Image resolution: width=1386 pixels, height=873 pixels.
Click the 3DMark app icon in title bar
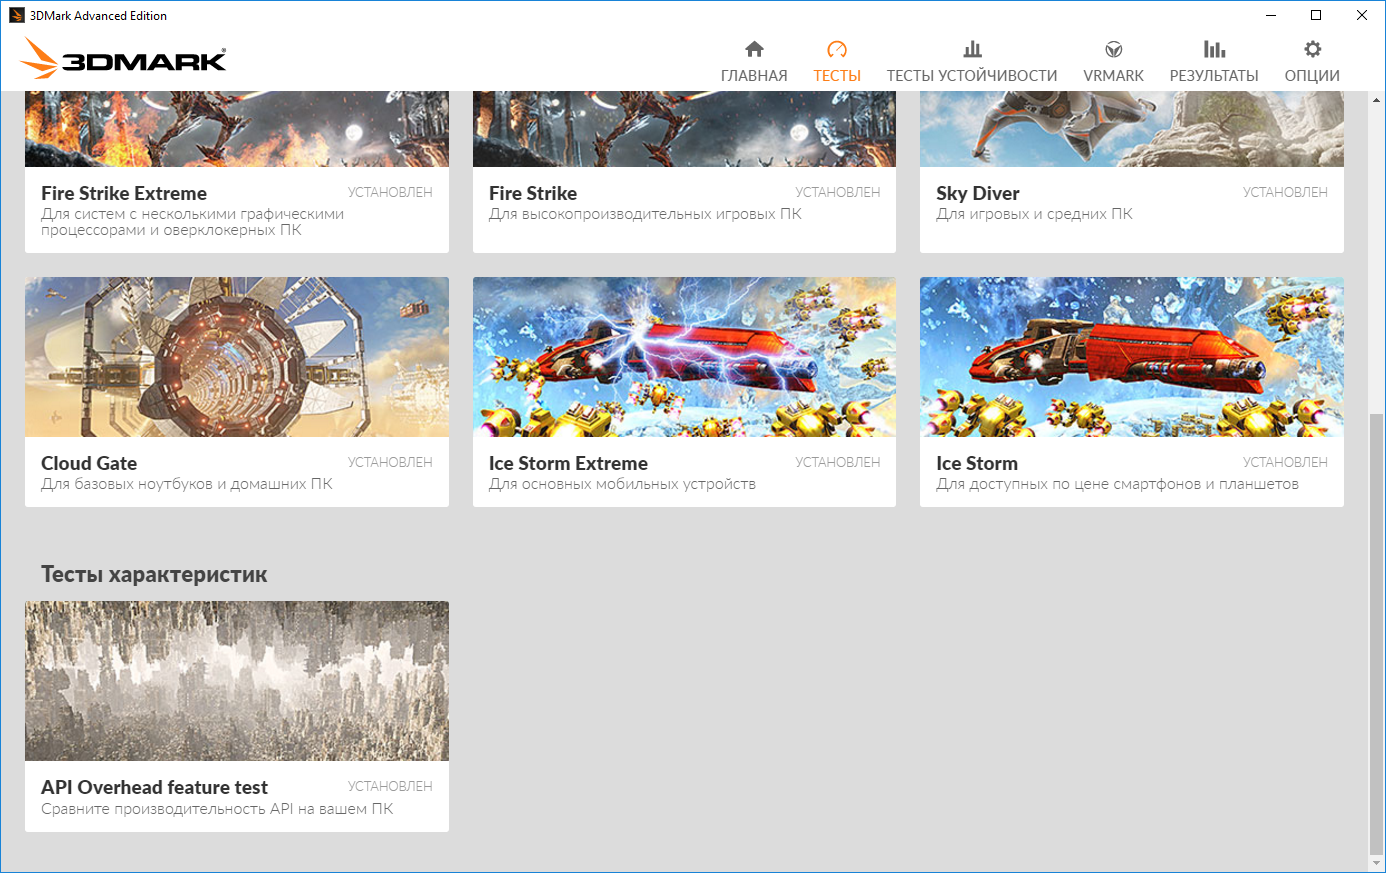pyautogui.click(x=16, y=15)
